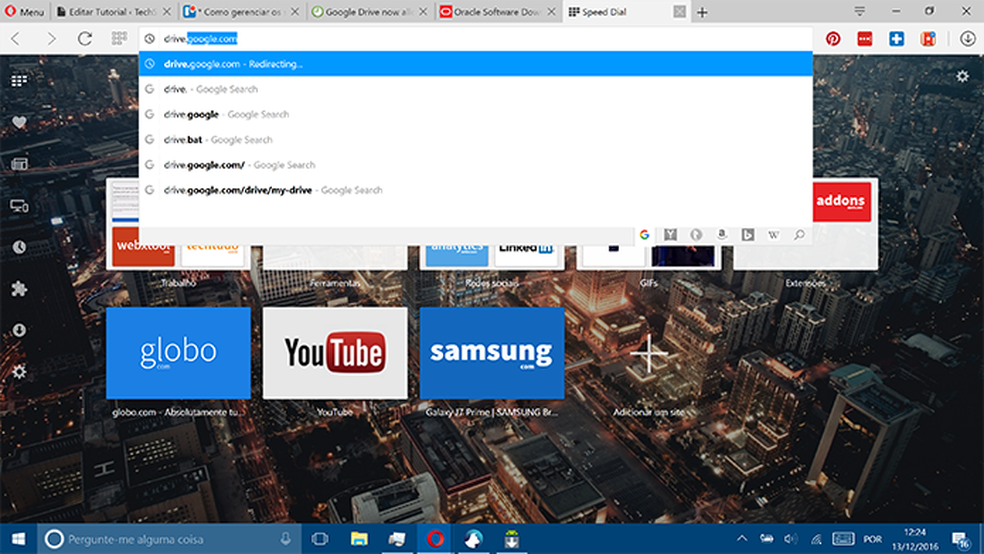The image size is (984, 554).
Task: Search with Bing engine icon
Action: pos(747,235)
